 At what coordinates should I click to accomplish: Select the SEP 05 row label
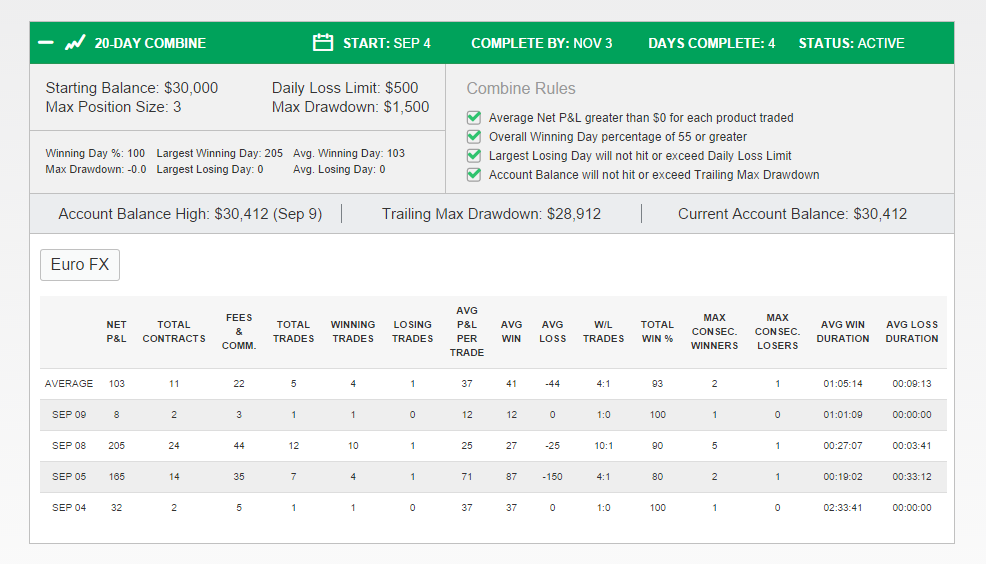pos(69,477)
